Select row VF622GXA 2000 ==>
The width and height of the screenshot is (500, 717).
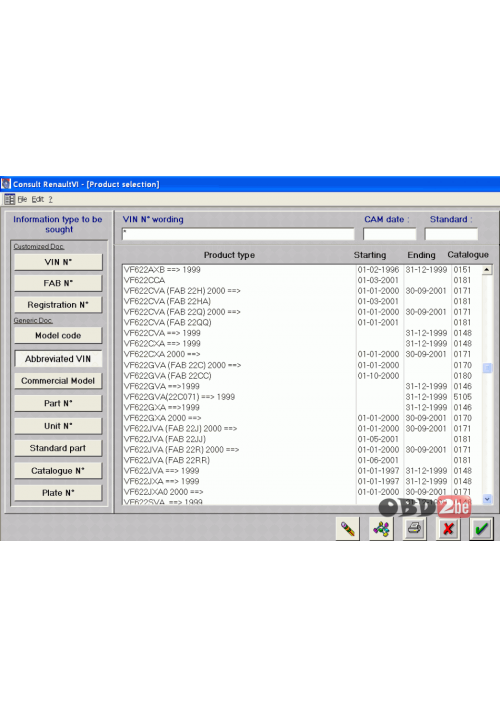pyautogui.click(x=302, y=418)
